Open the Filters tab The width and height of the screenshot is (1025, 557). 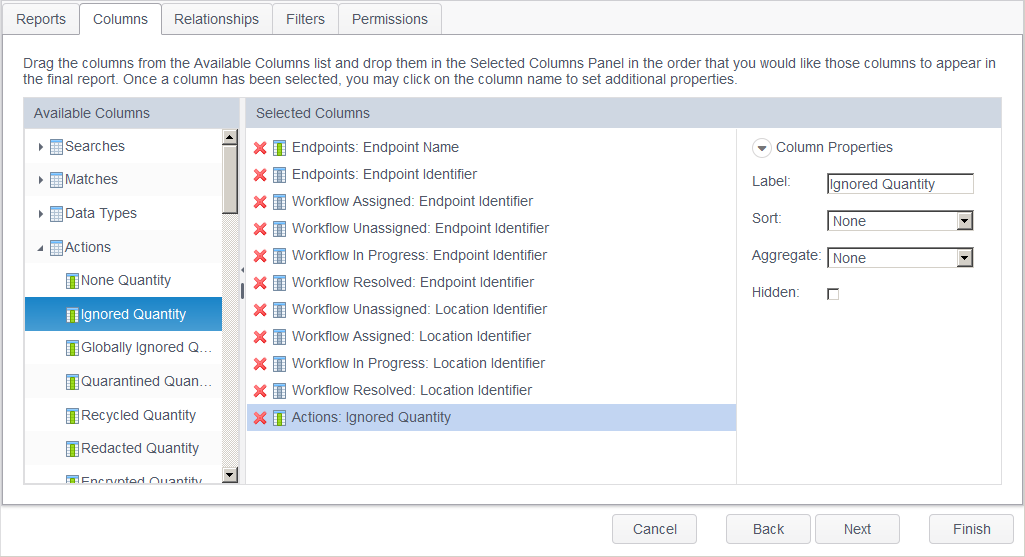point(305,19)
